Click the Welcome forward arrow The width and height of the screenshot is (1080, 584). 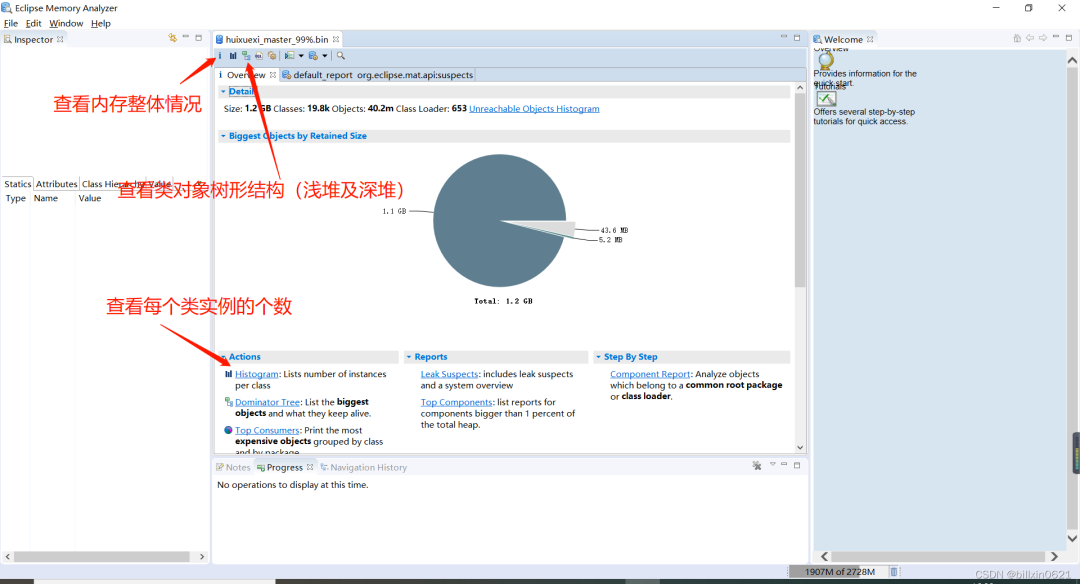[x=1043, y=38]
